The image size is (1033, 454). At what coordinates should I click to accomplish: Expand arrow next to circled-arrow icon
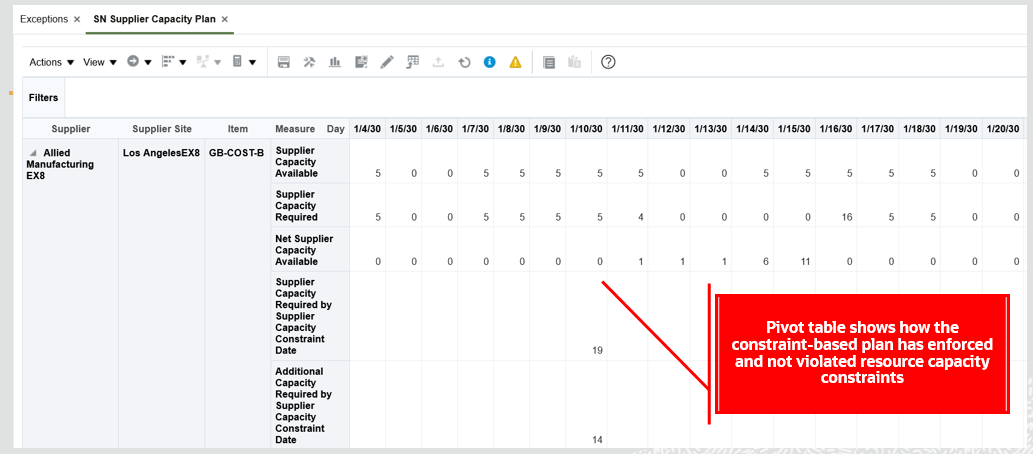click(x=148, y=63)
